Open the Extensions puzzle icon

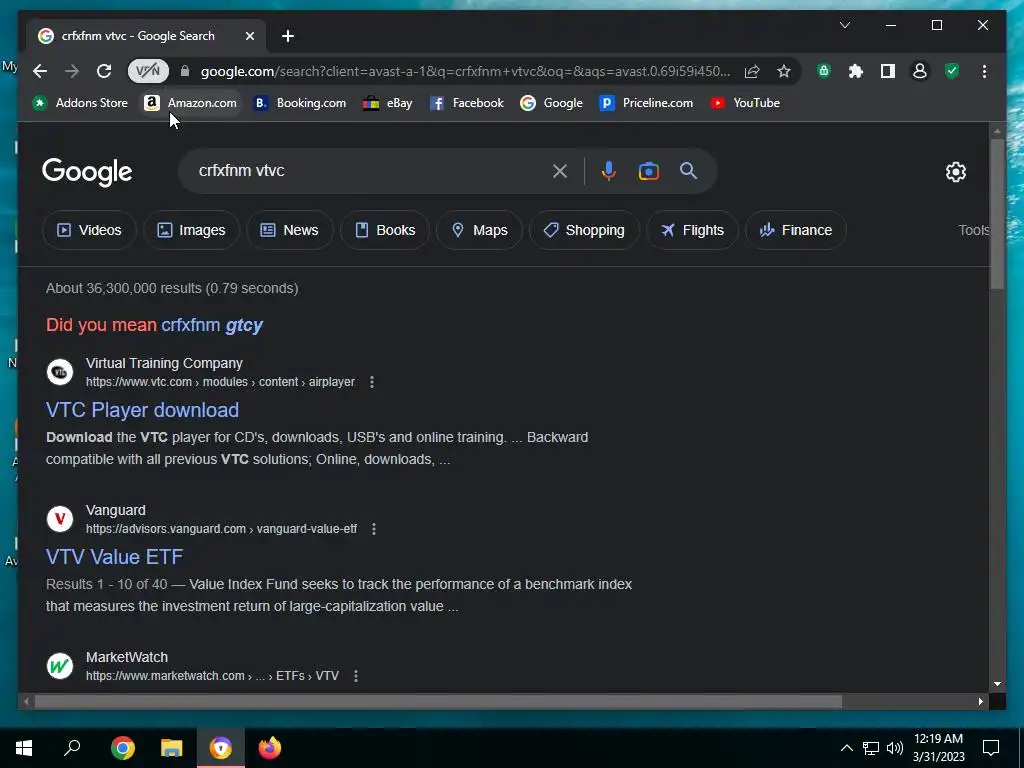click(x=856, y=71)
